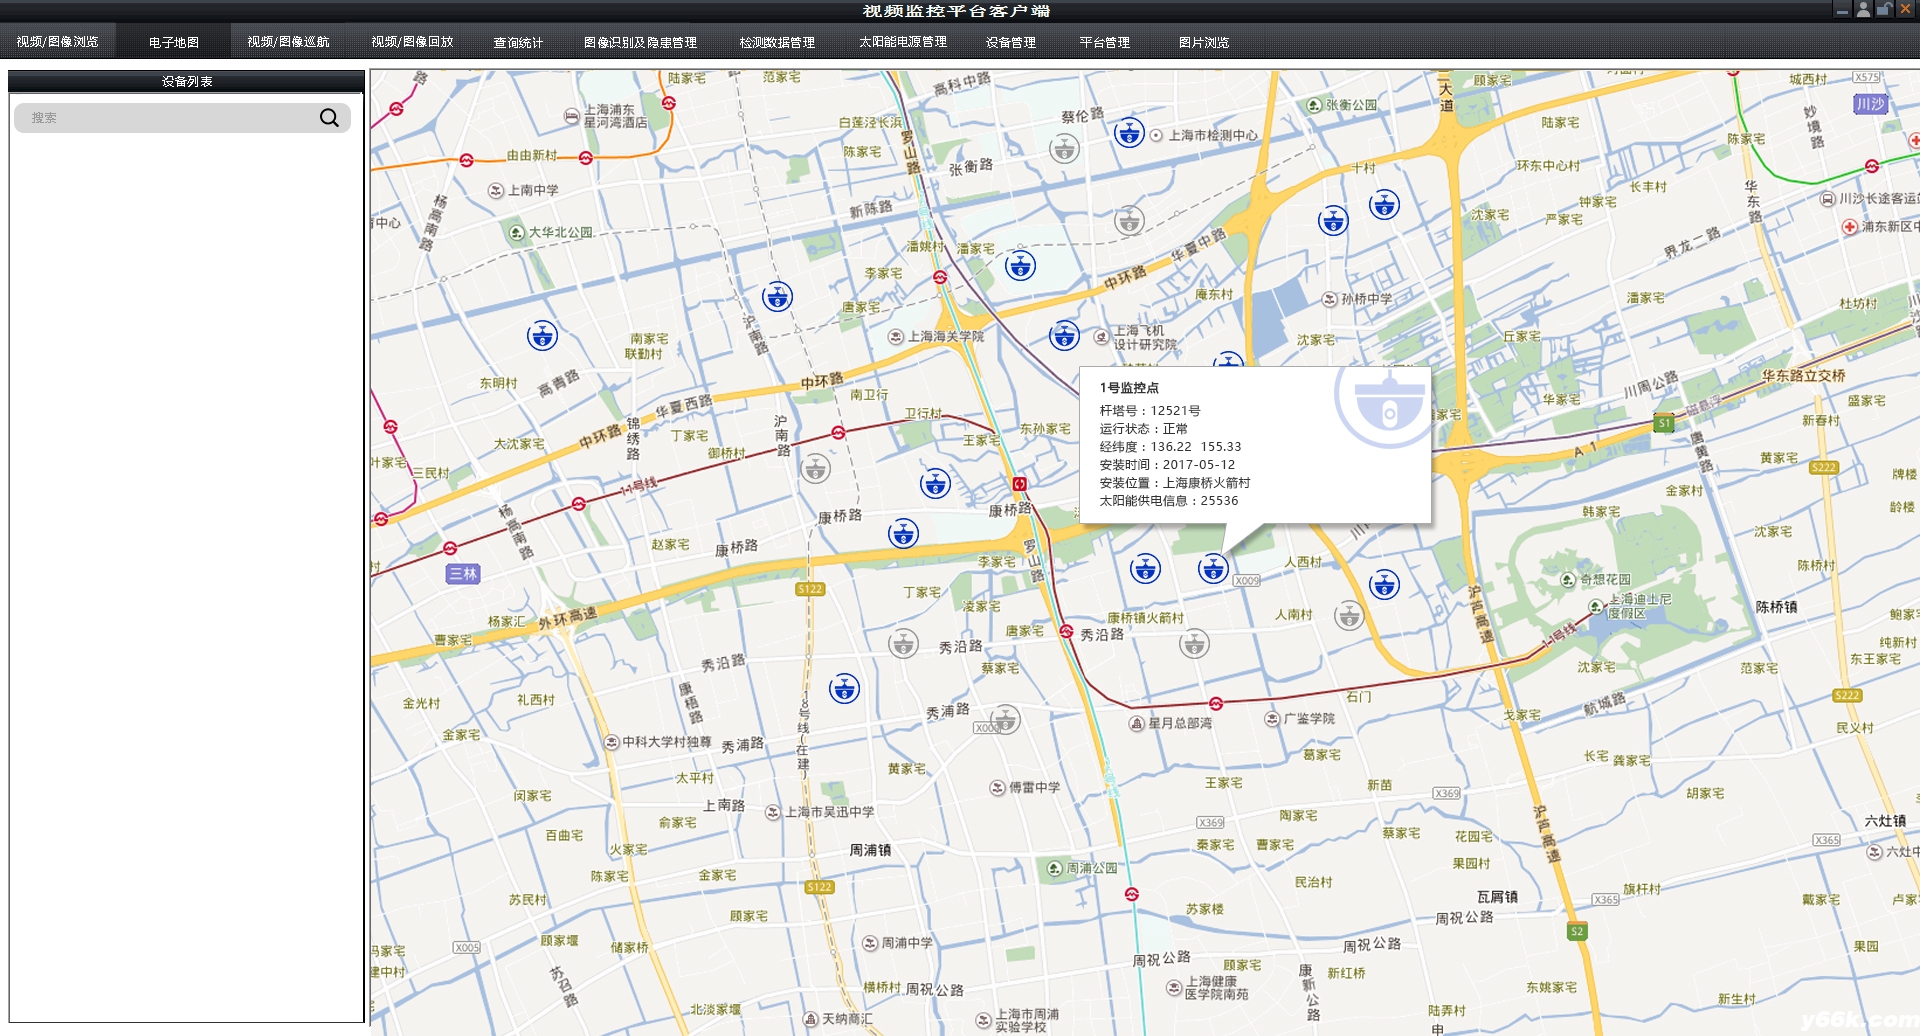
Task: Click the large camera icon in 1号监控点 popup
Action: point(1385,406)
